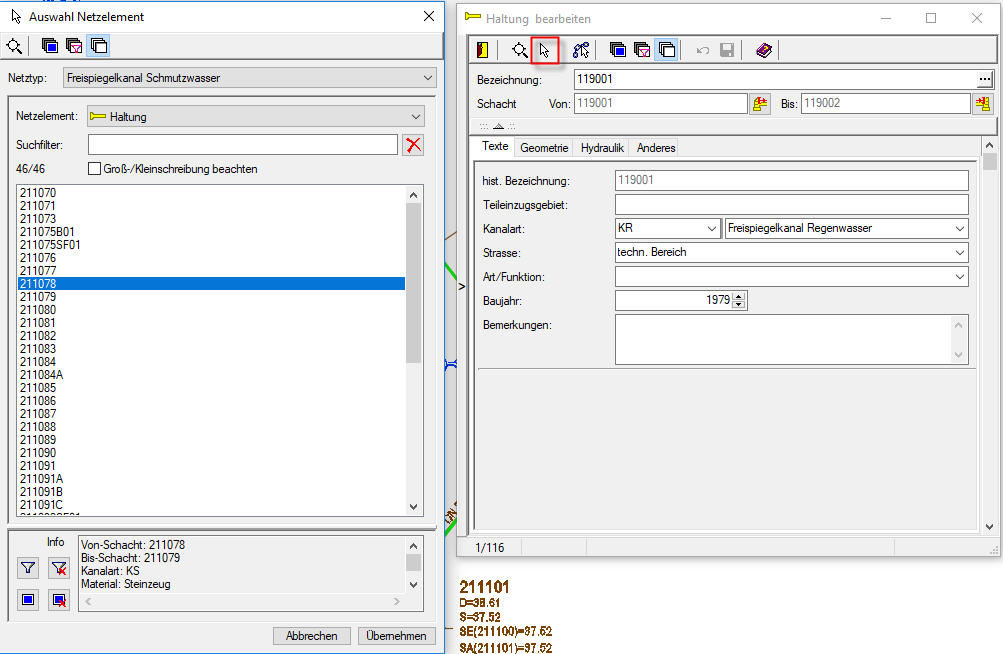
Task: Switch to the Geometrie tab
Action: 544,148
